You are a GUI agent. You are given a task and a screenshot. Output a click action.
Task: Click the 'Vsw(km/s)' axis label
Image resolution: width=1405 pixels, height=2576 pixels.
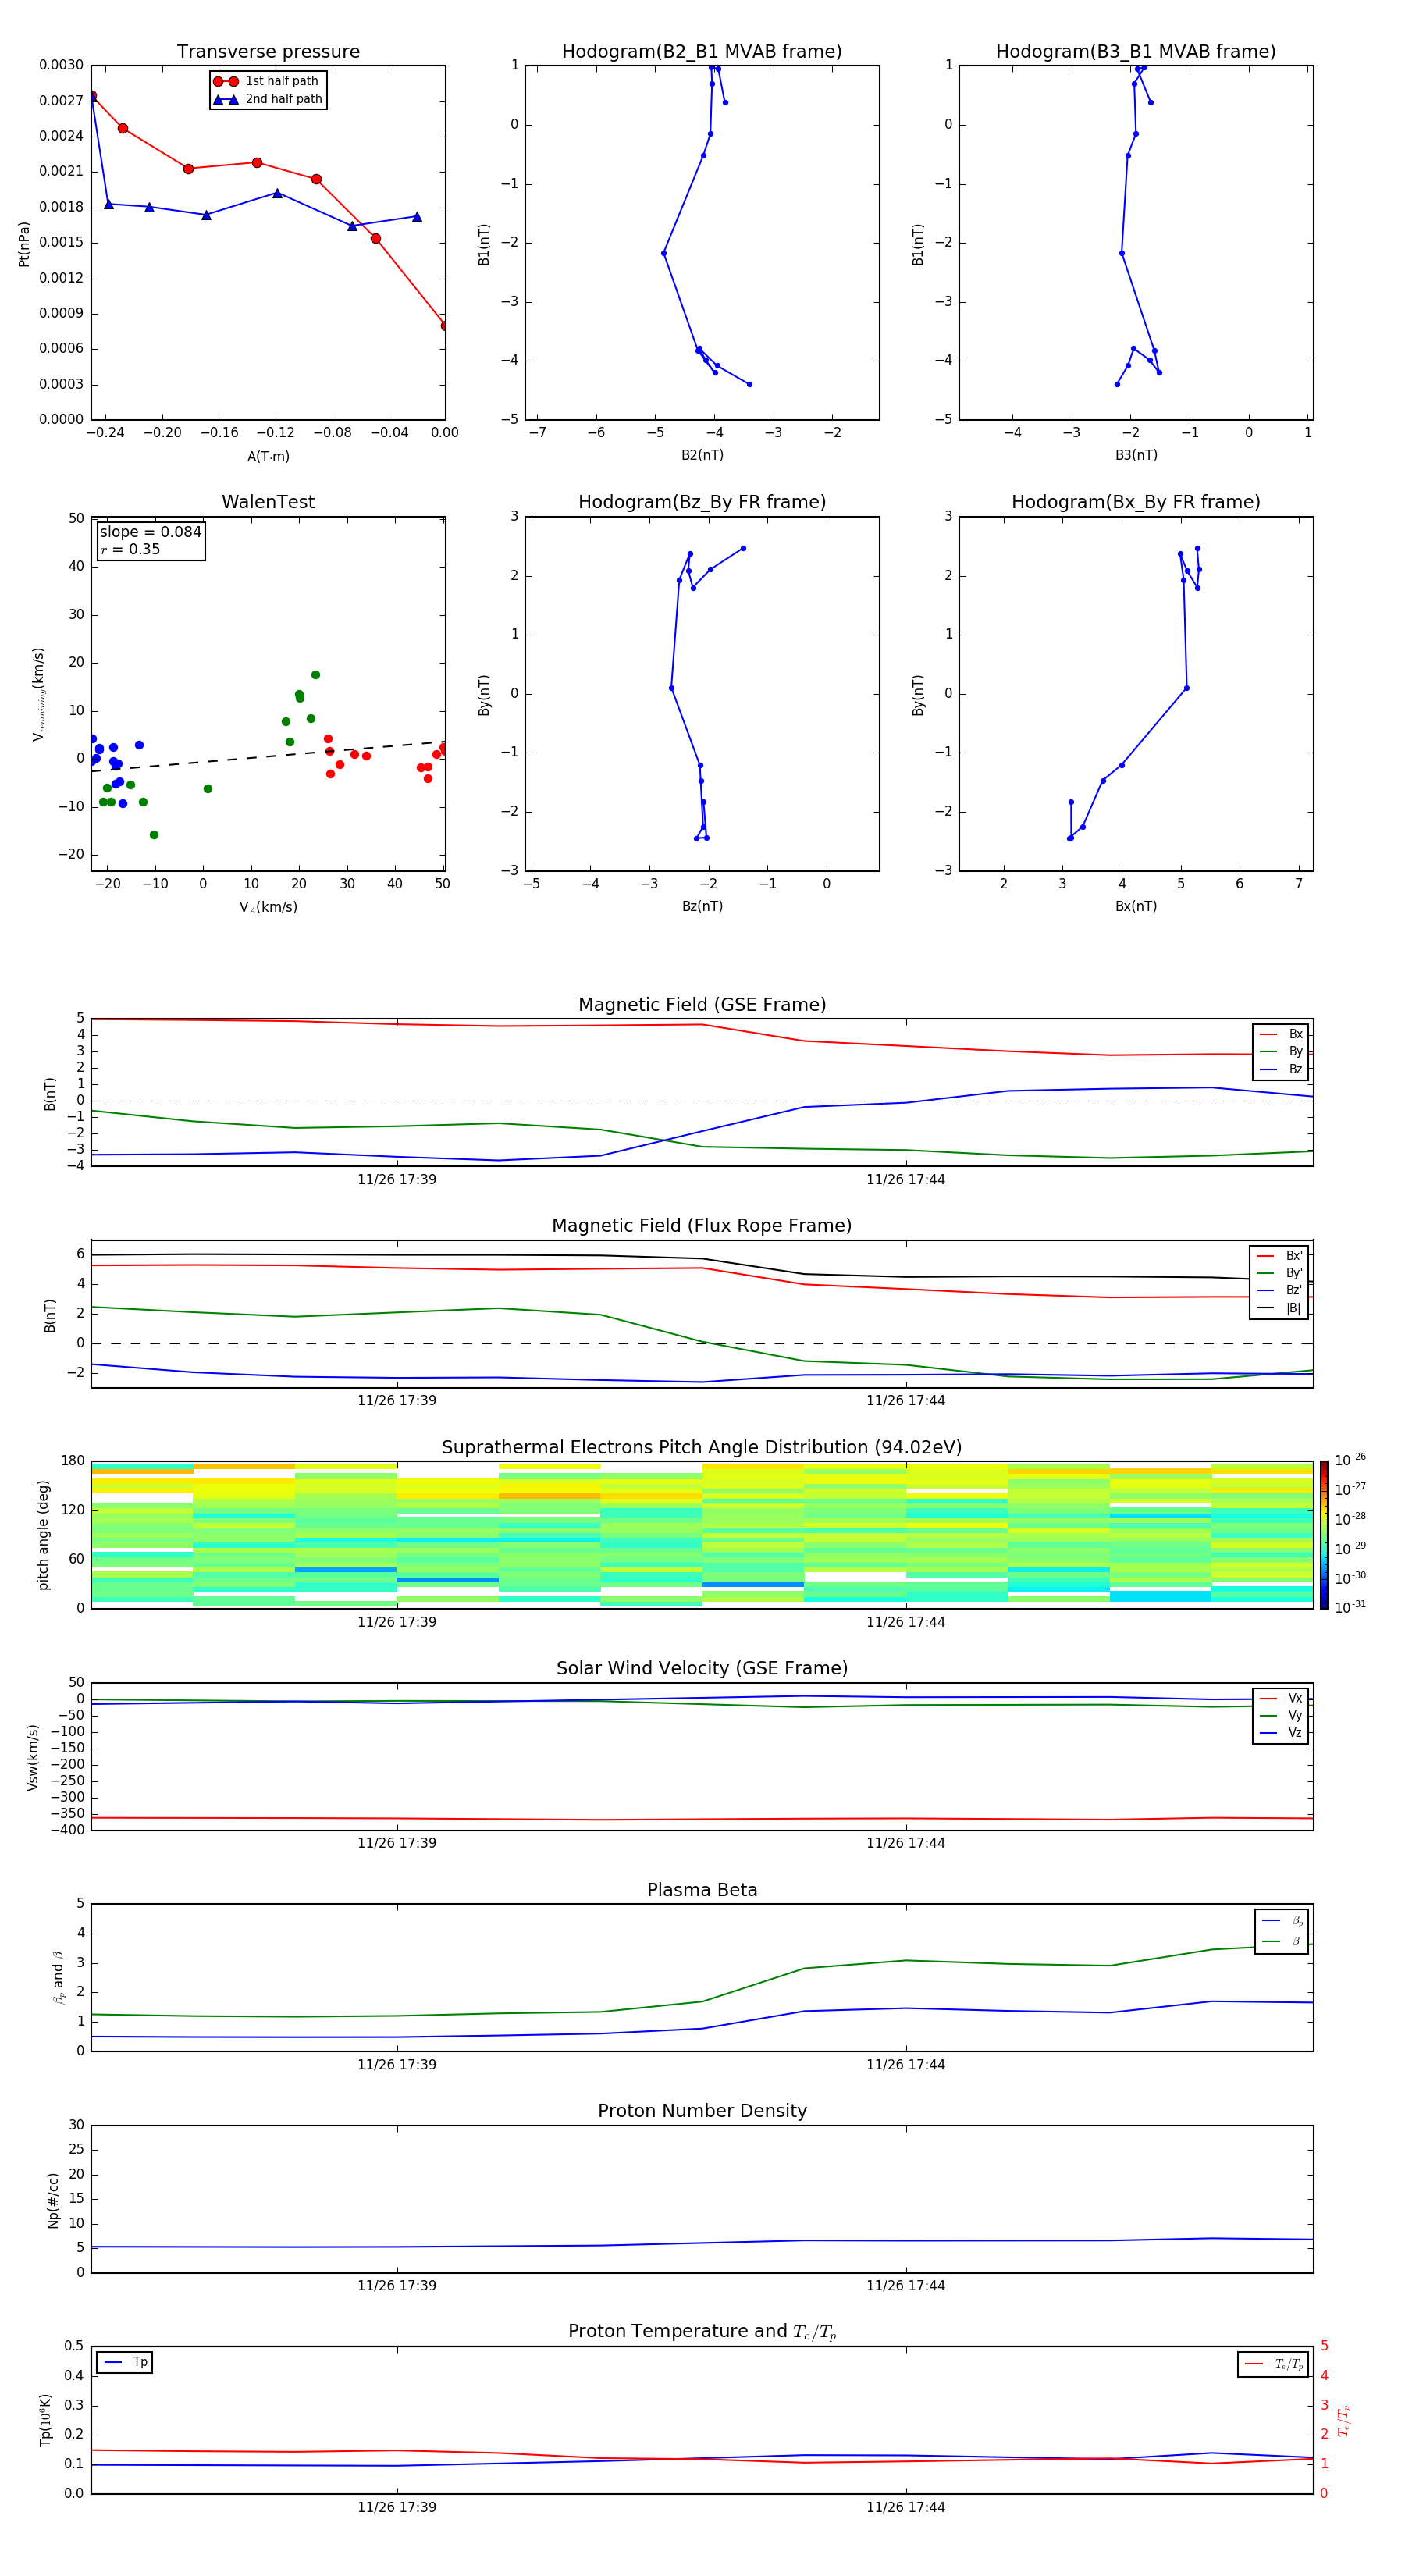click(x=32, y=1756)
